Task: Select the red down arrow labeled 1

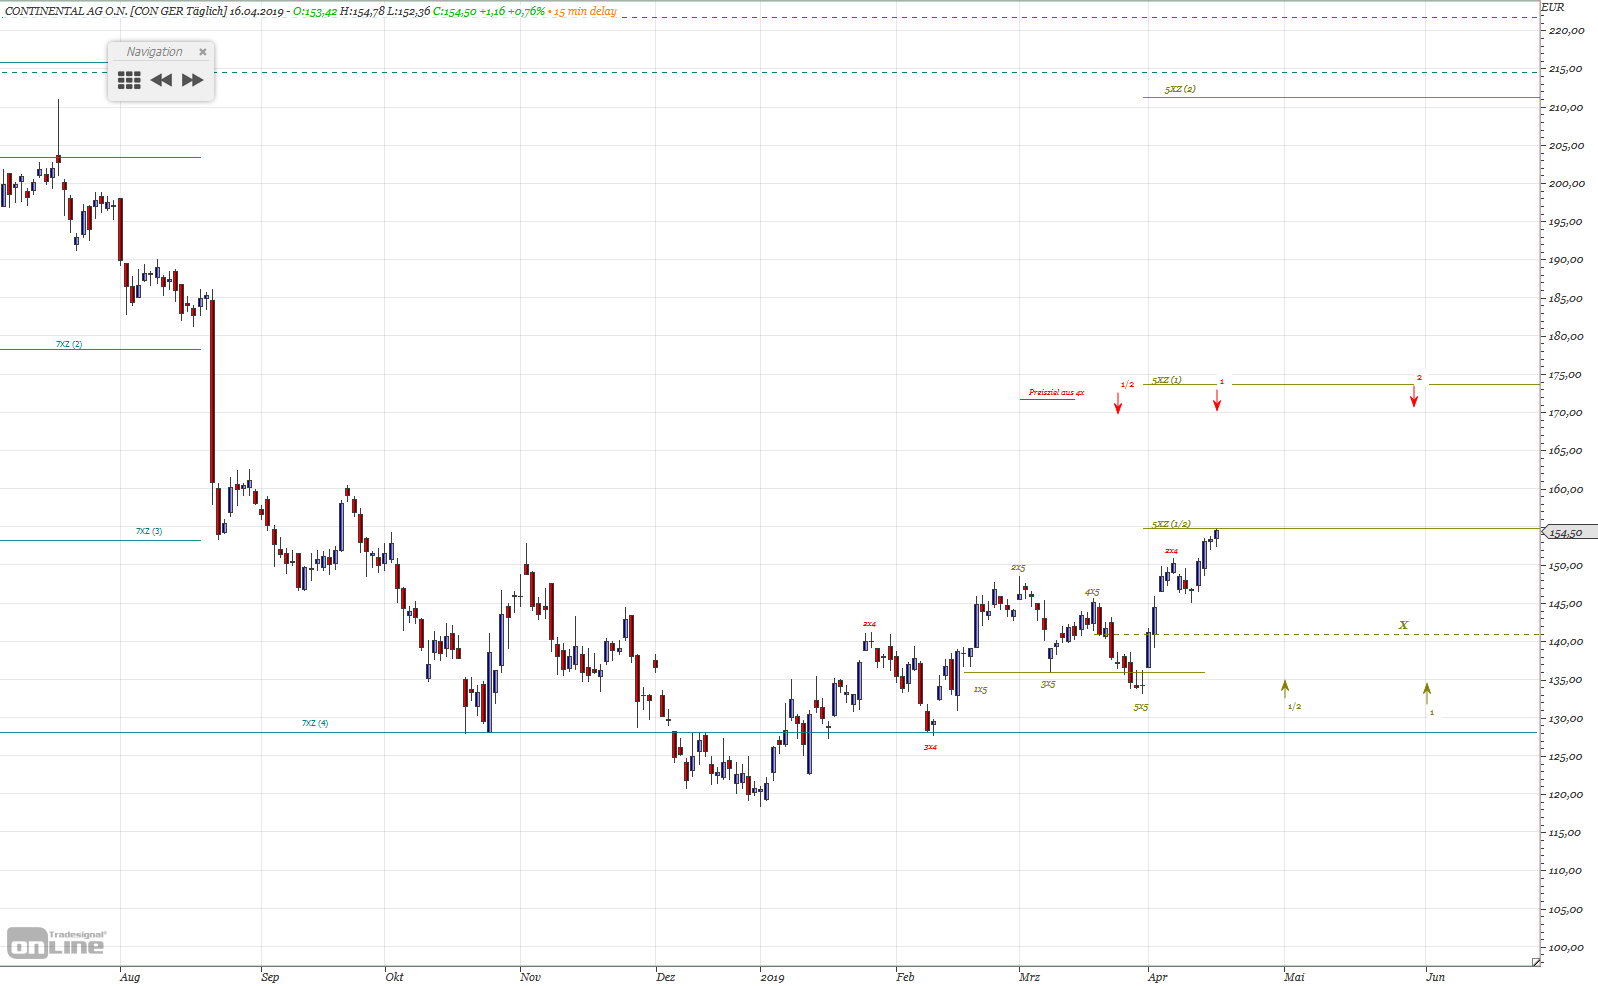Action: (x=1217, y=399)
